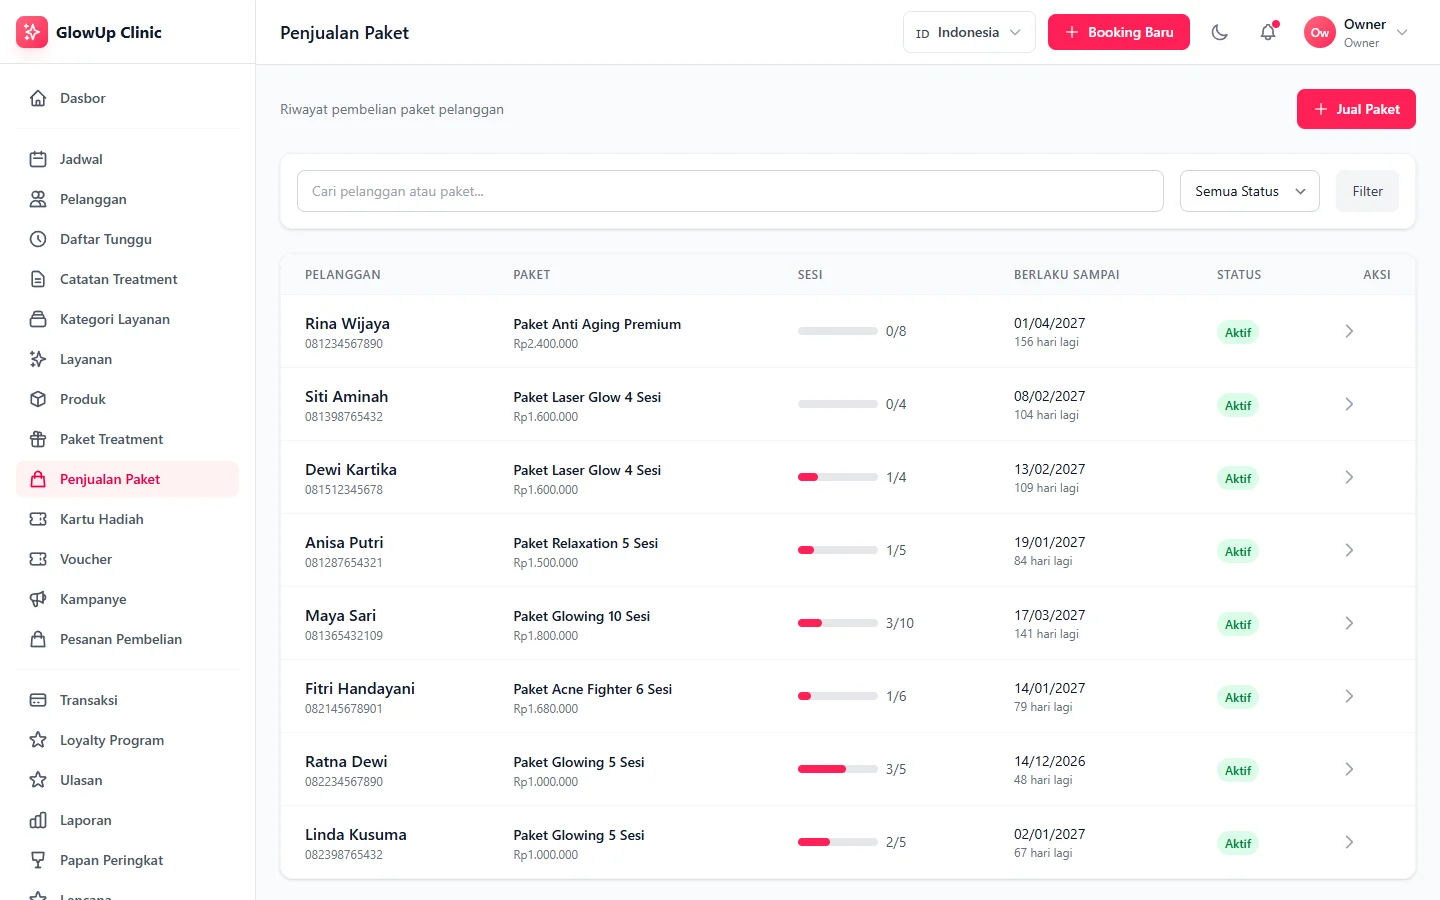This screenshot has height=900, width=1440.
Task: Go to Voucher menu item
Action: point(127,559)
